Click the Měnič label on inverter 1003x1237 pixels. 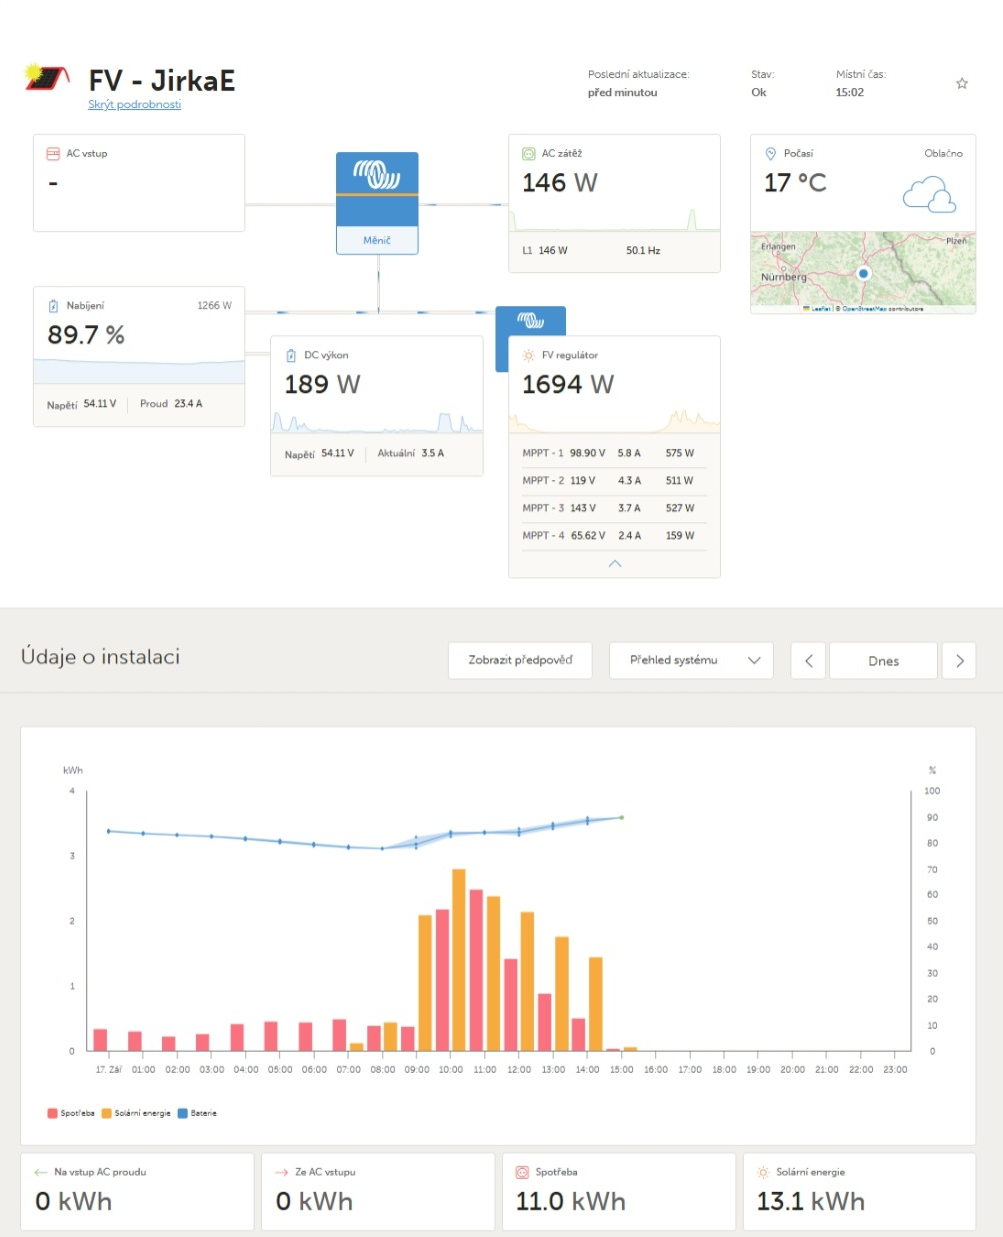[x=377, y=241]
